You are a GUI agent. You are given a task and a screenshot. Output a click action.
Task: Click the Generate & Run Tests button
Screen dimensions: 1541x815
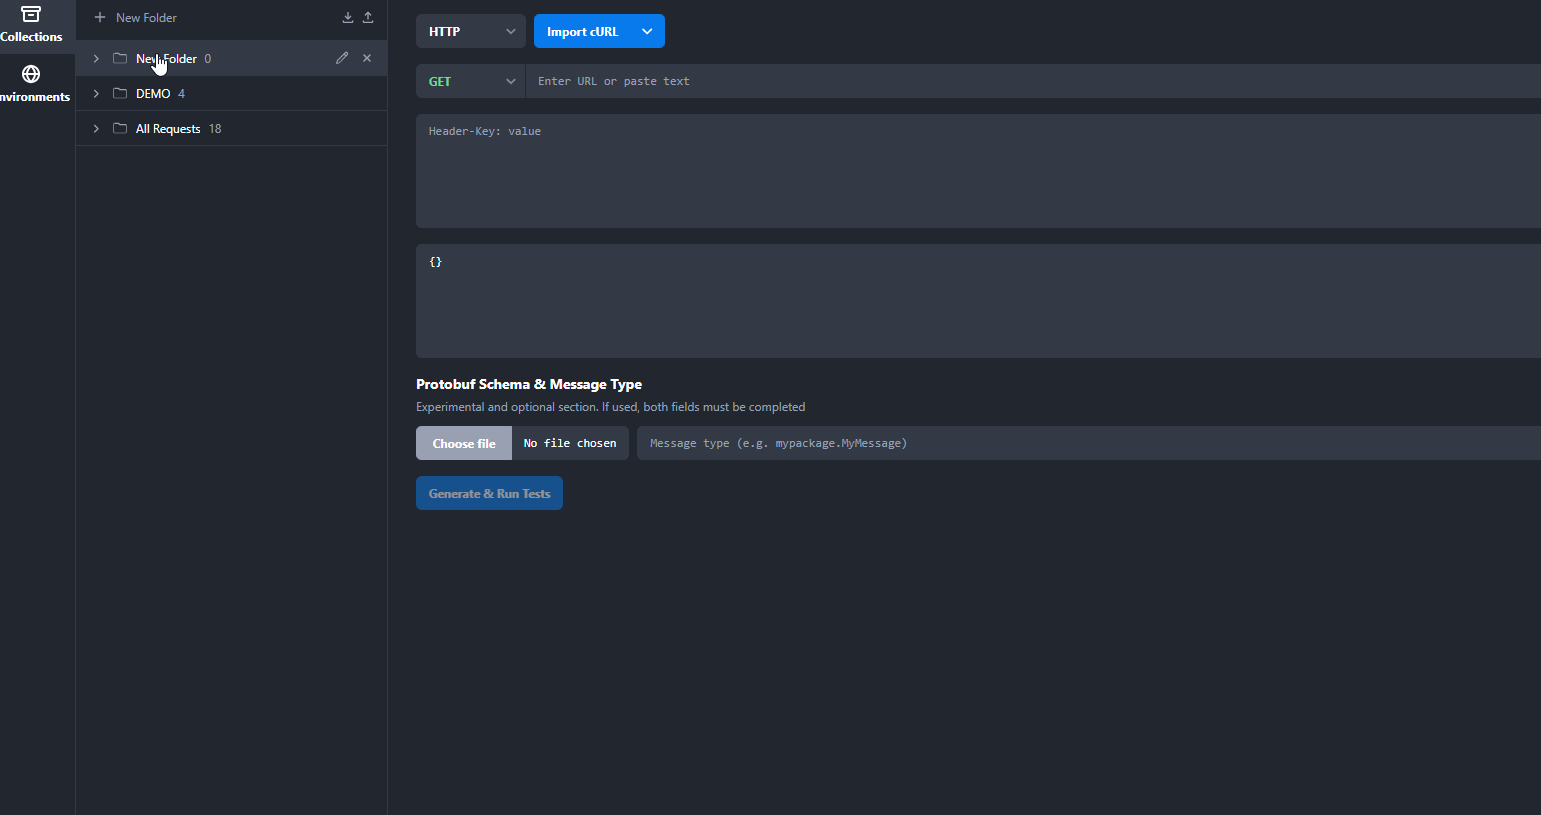point(489,493)
